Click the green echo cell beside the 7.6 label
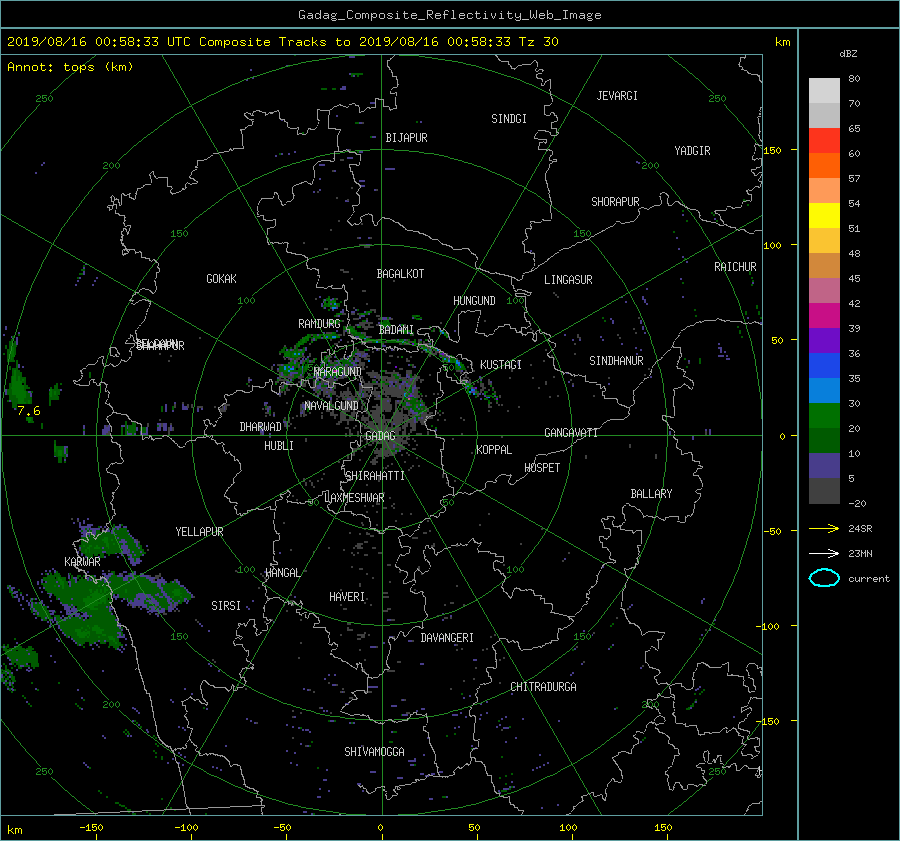Screen dimensions: 900x841 pos(18,386)
